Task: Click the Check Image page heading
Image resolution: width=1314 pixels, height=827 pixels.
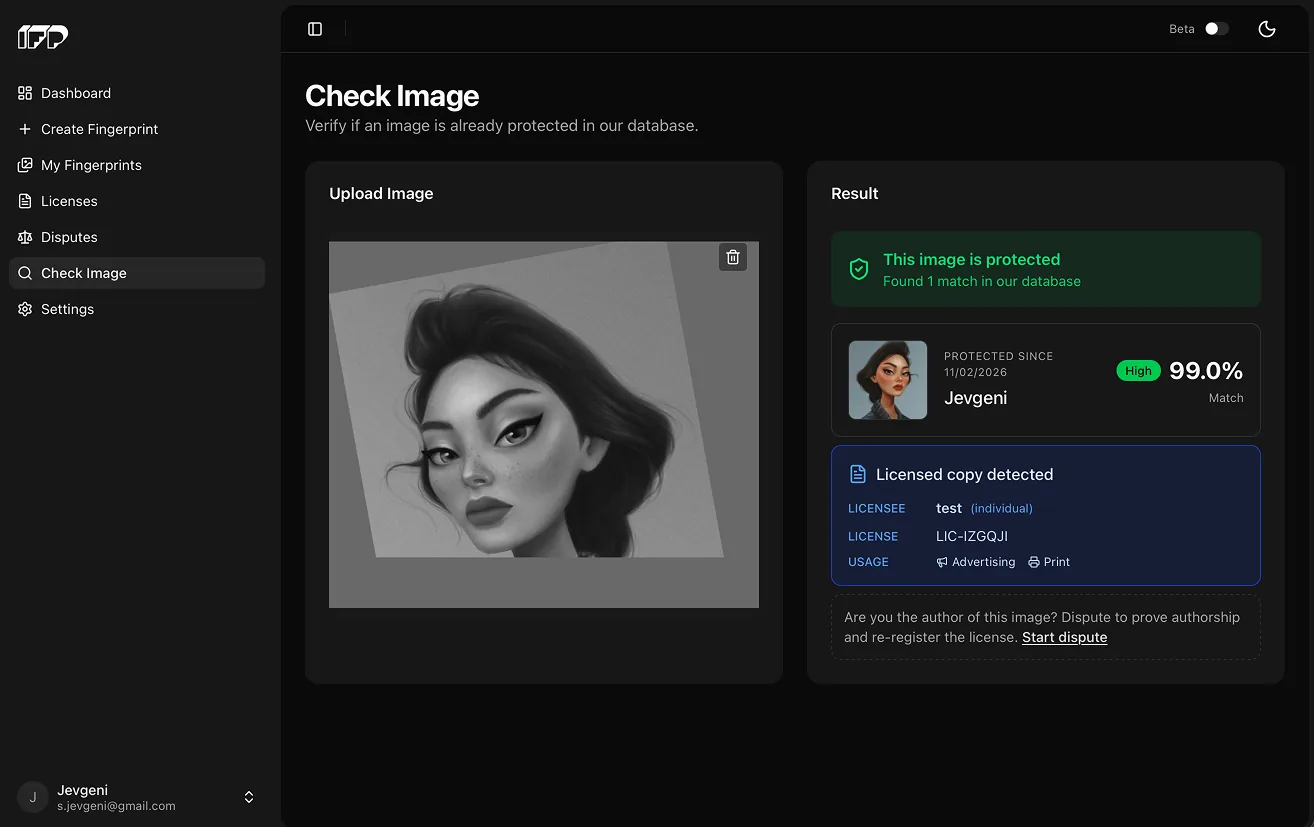Action: (392, 96)
